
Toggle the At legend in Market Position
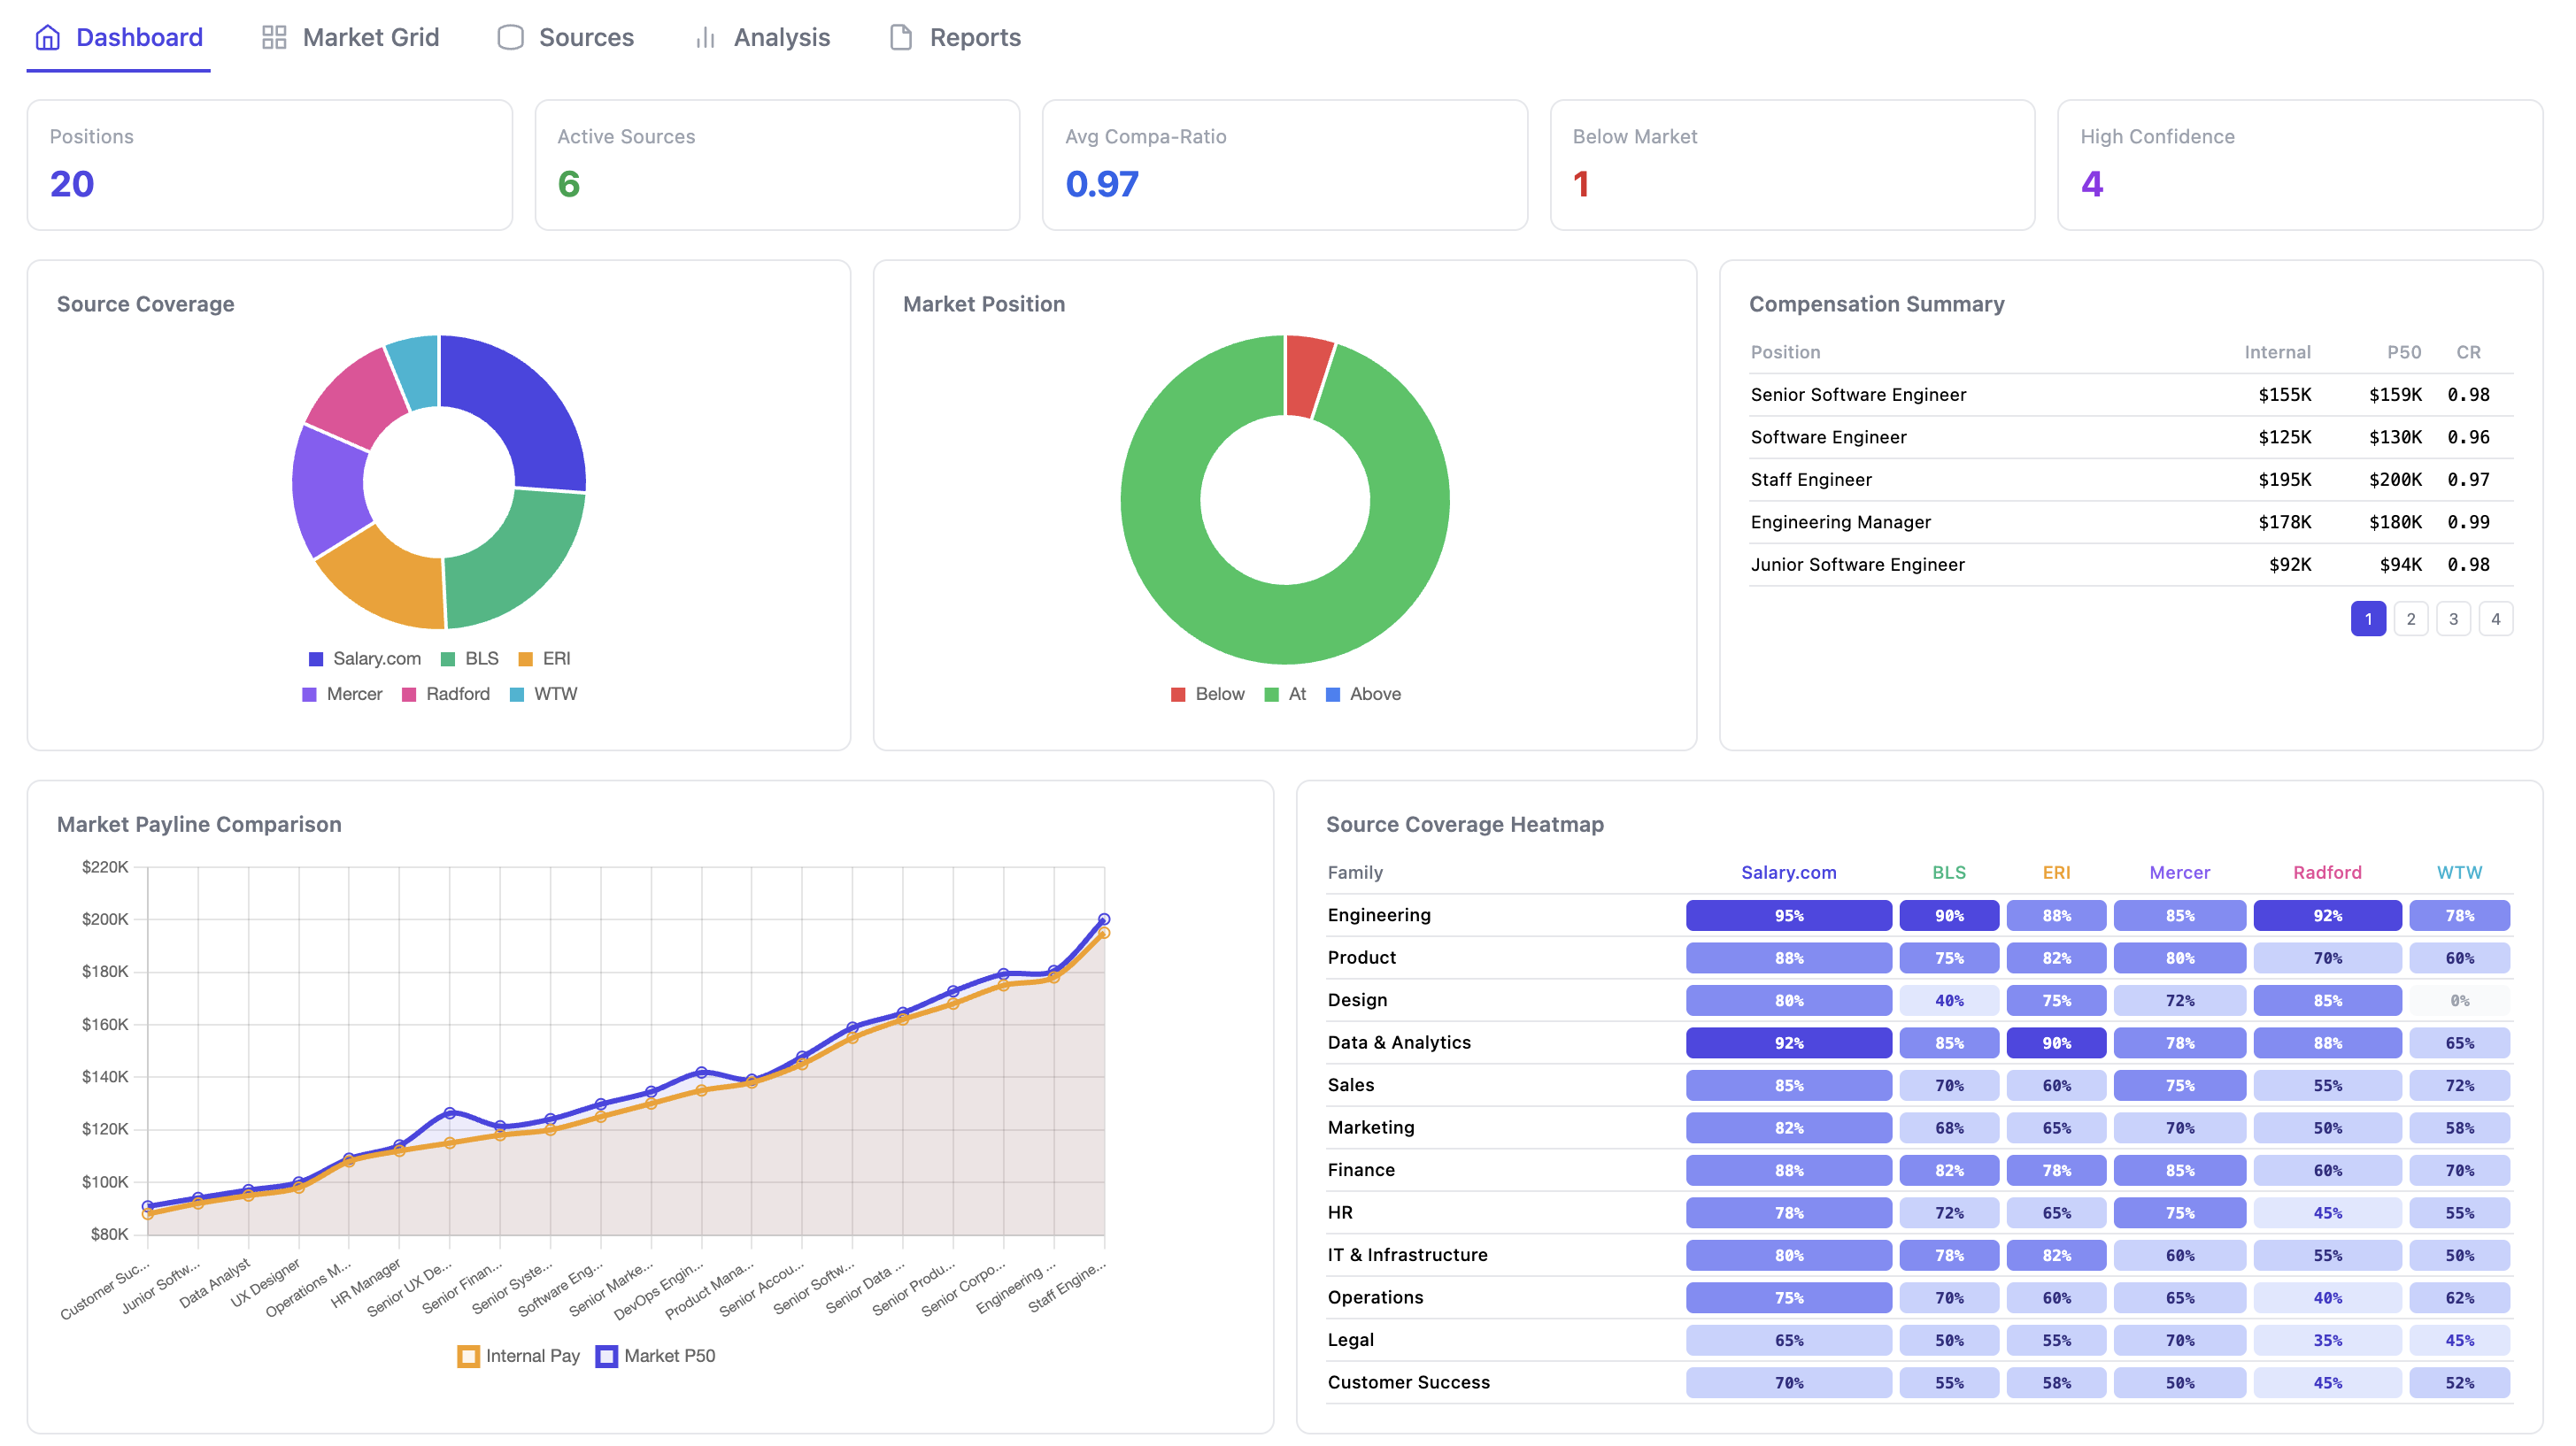(x=1286, y=694)
